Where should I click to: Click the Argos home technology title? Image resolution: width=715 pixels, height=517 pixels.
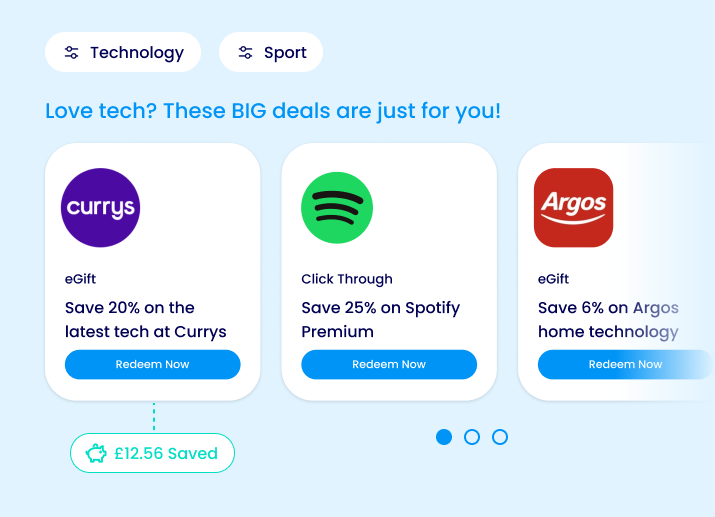tap(608, 320)
